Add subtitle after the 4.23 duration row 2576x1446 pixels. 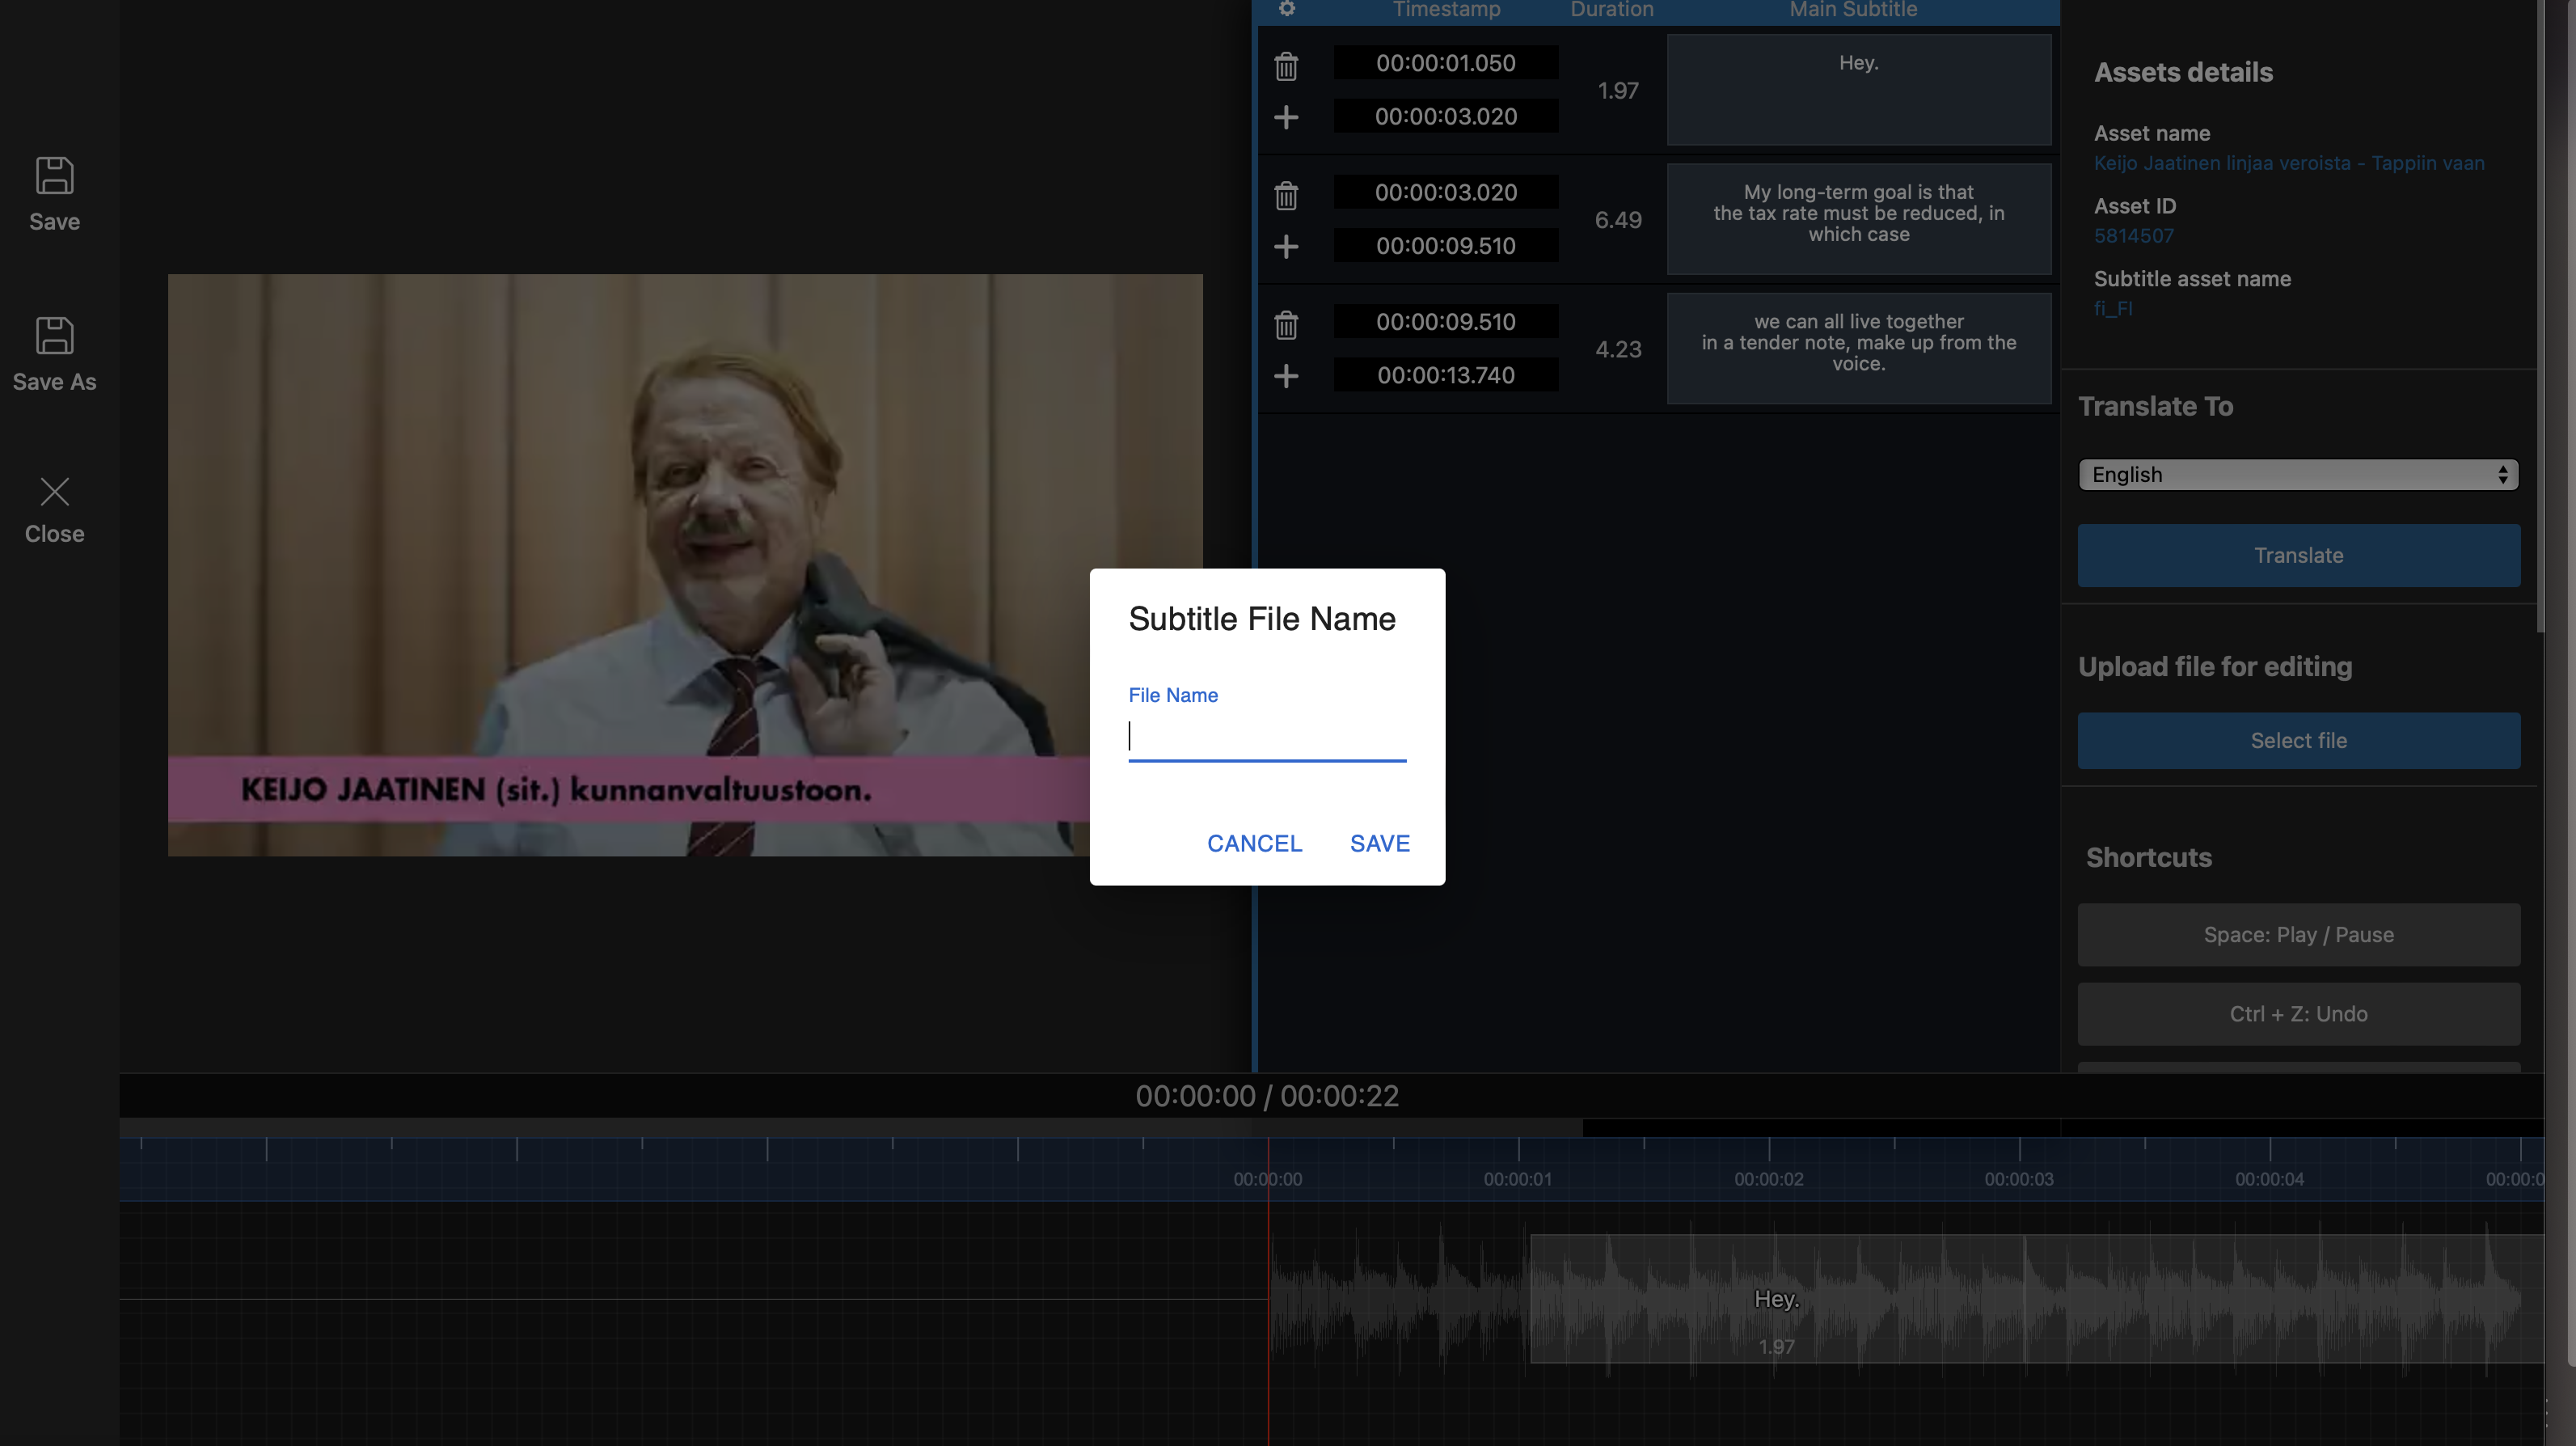pyautogui.click(x=1286, y=376)
